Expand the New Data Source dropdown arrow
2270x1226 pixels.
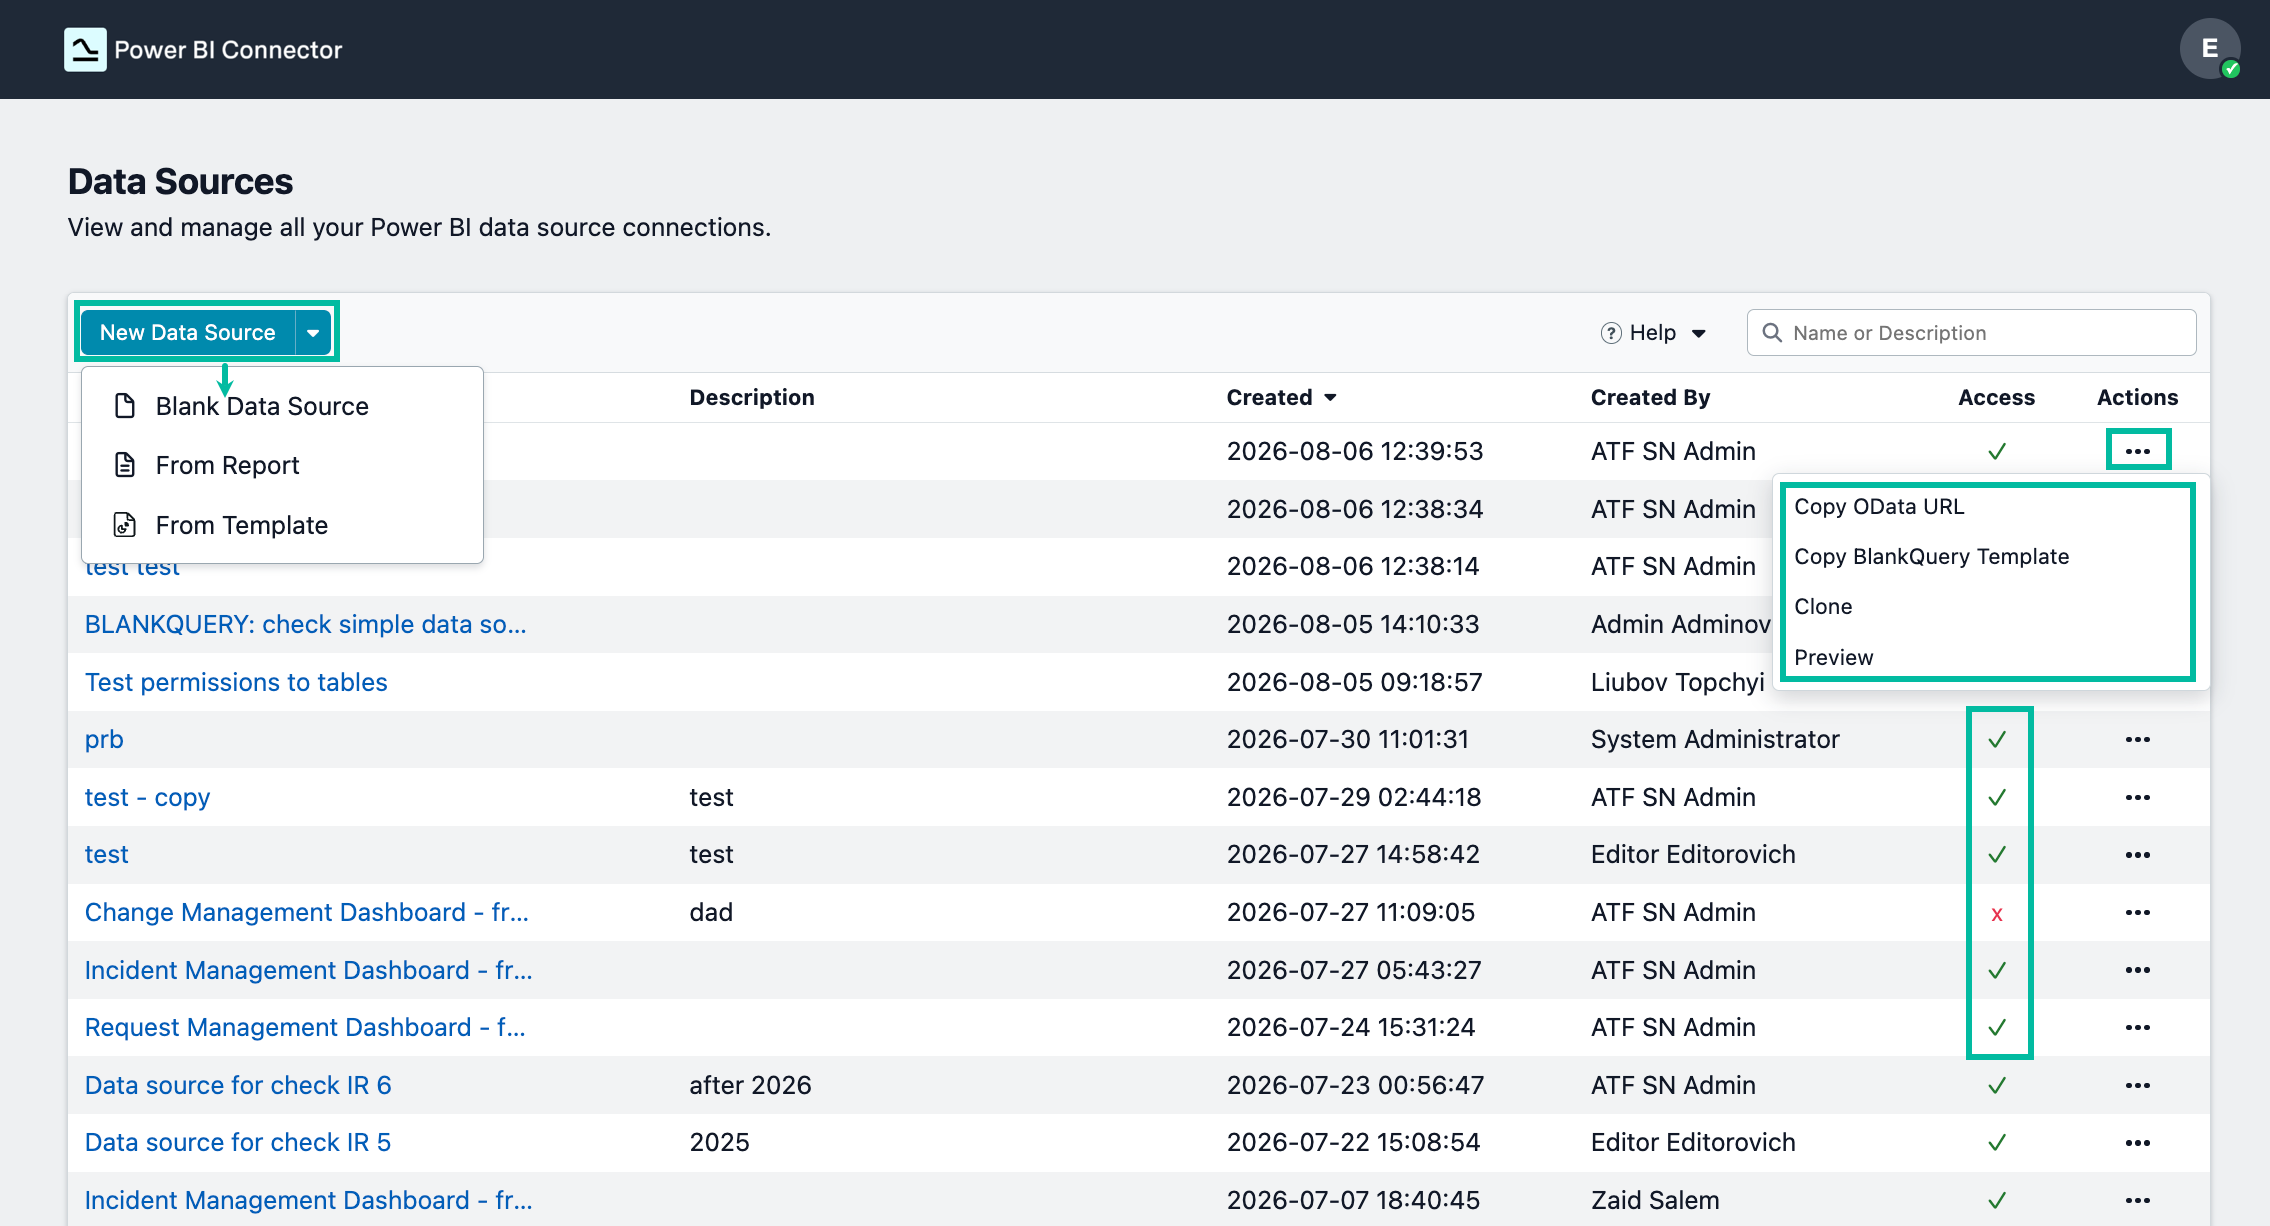[313, 332]
